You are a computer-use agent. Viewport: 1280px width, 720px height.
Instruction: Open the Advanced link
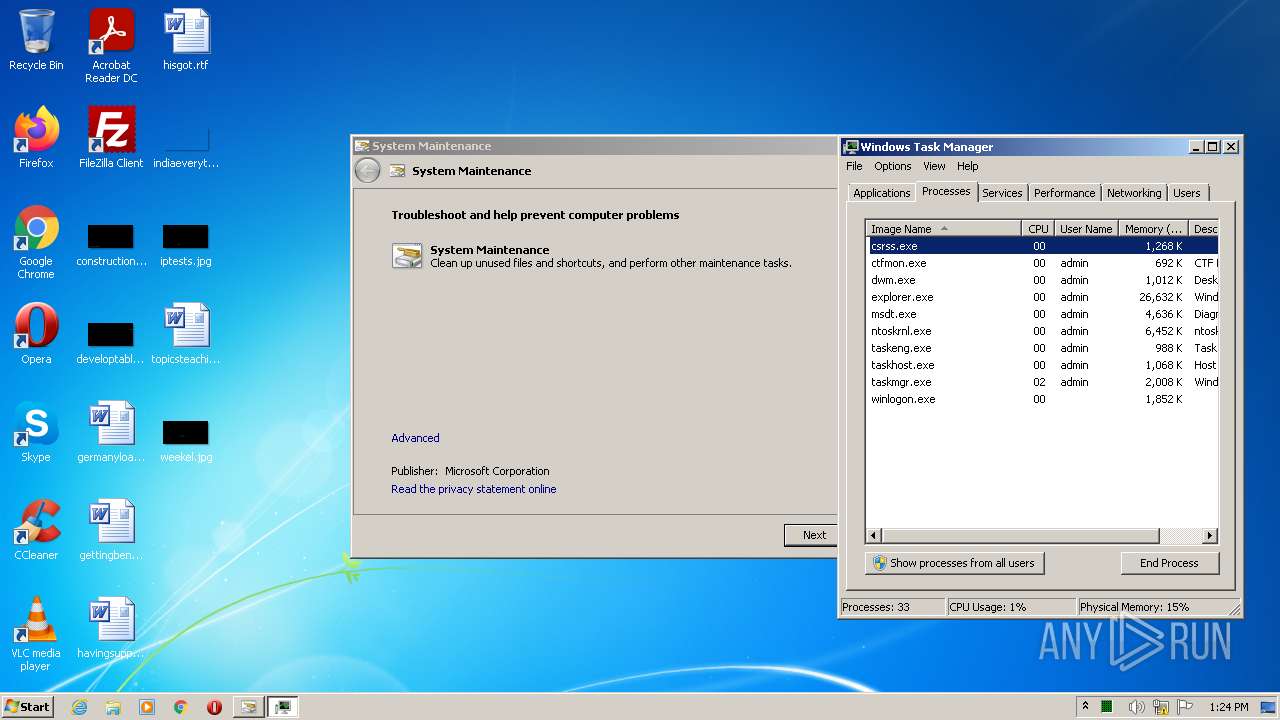(415, 438)
